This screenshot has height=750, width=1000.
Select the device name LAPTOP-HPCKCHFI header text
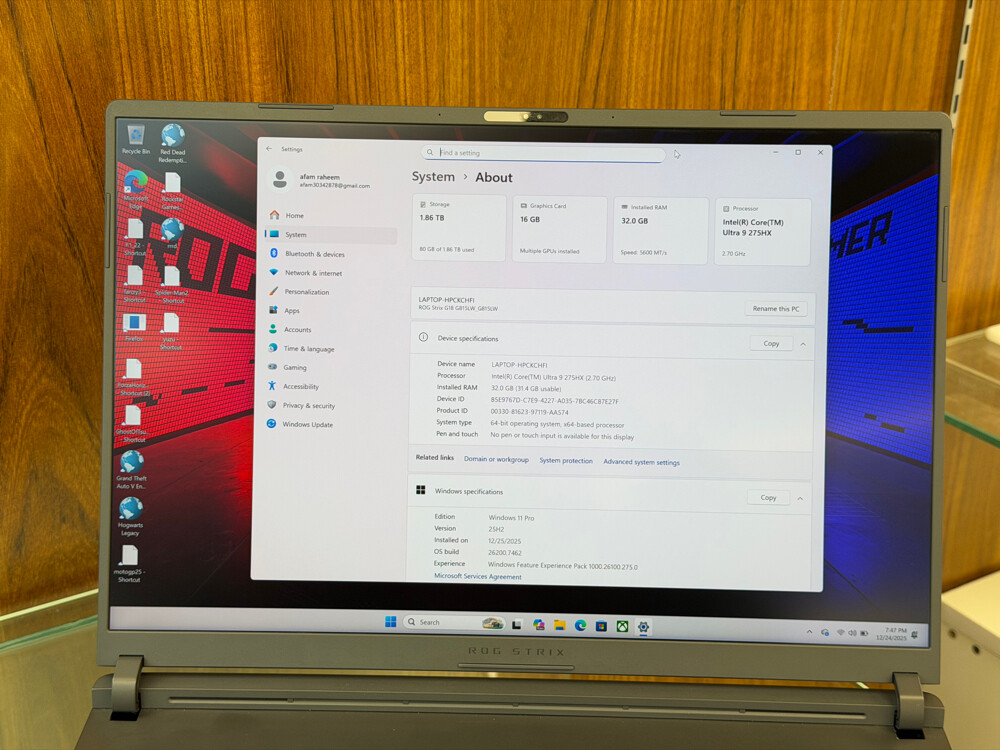(x=446, y=300)
